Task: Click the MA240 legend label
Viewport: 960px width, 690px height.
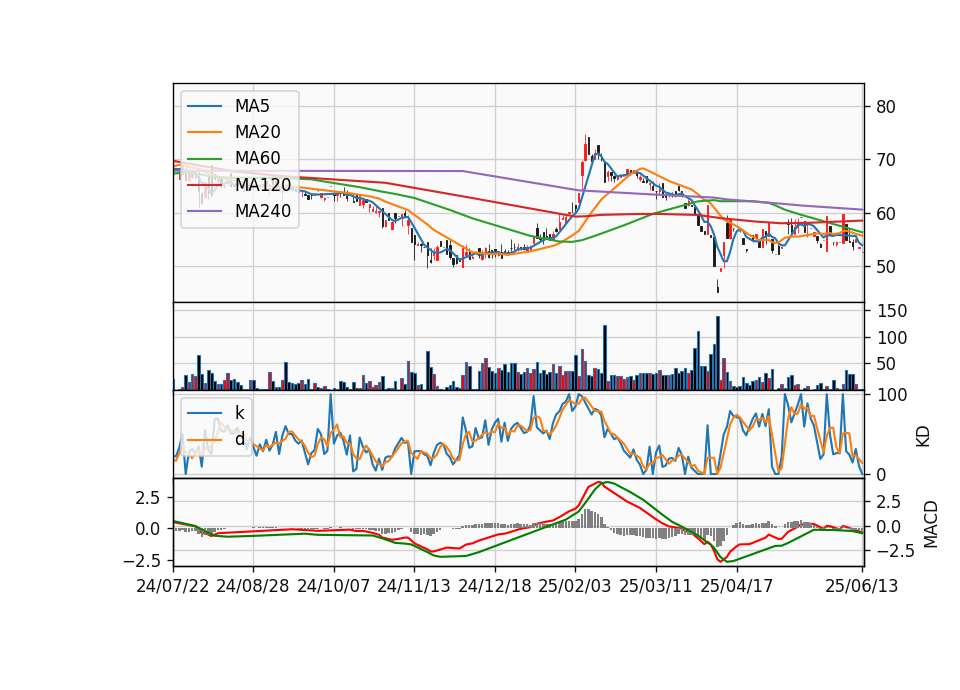Action: click(263, 211)
